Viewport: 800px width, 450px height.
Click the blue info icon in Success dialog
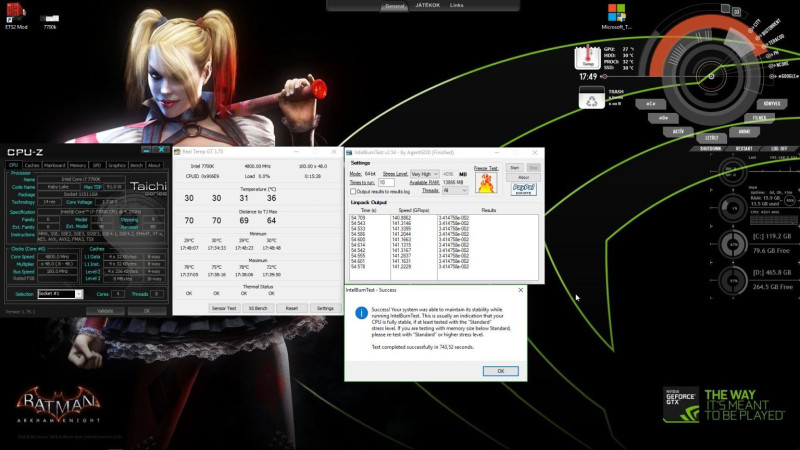tap(361, 313)
